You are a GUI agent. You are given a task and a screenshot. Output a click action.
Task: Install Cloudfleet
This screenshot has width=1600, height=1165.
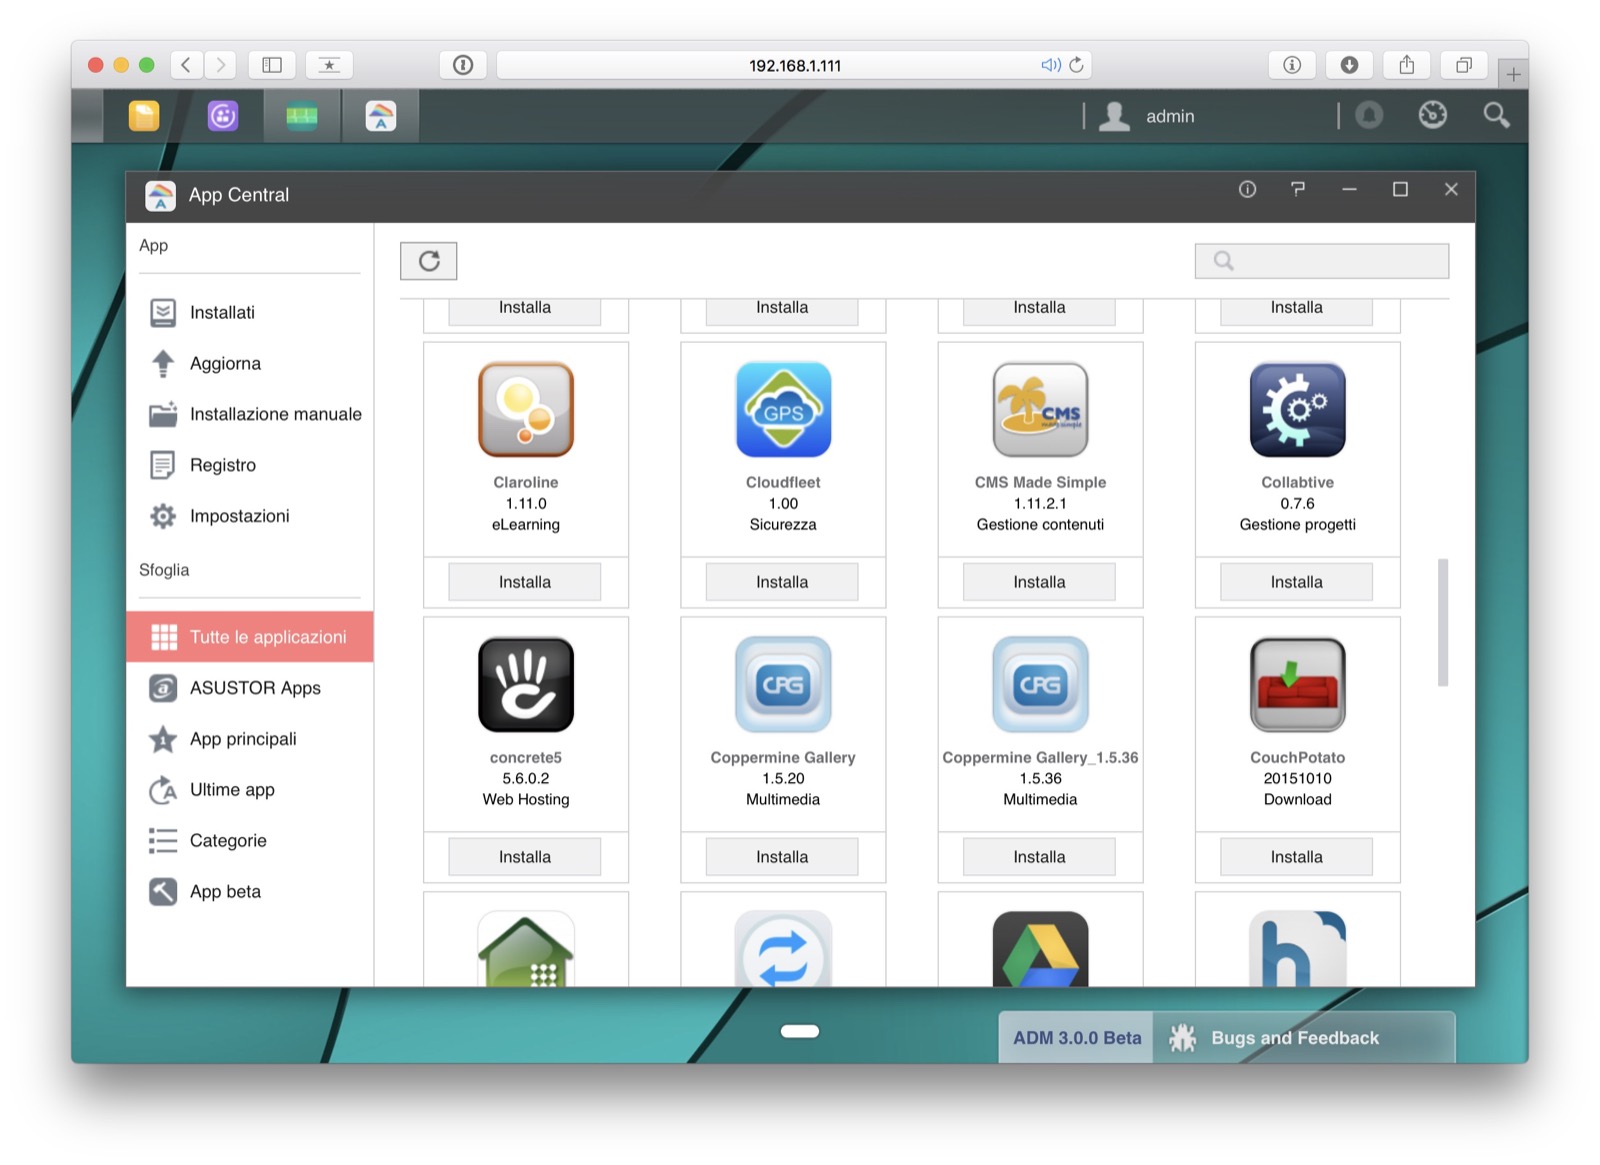point(782,582)
